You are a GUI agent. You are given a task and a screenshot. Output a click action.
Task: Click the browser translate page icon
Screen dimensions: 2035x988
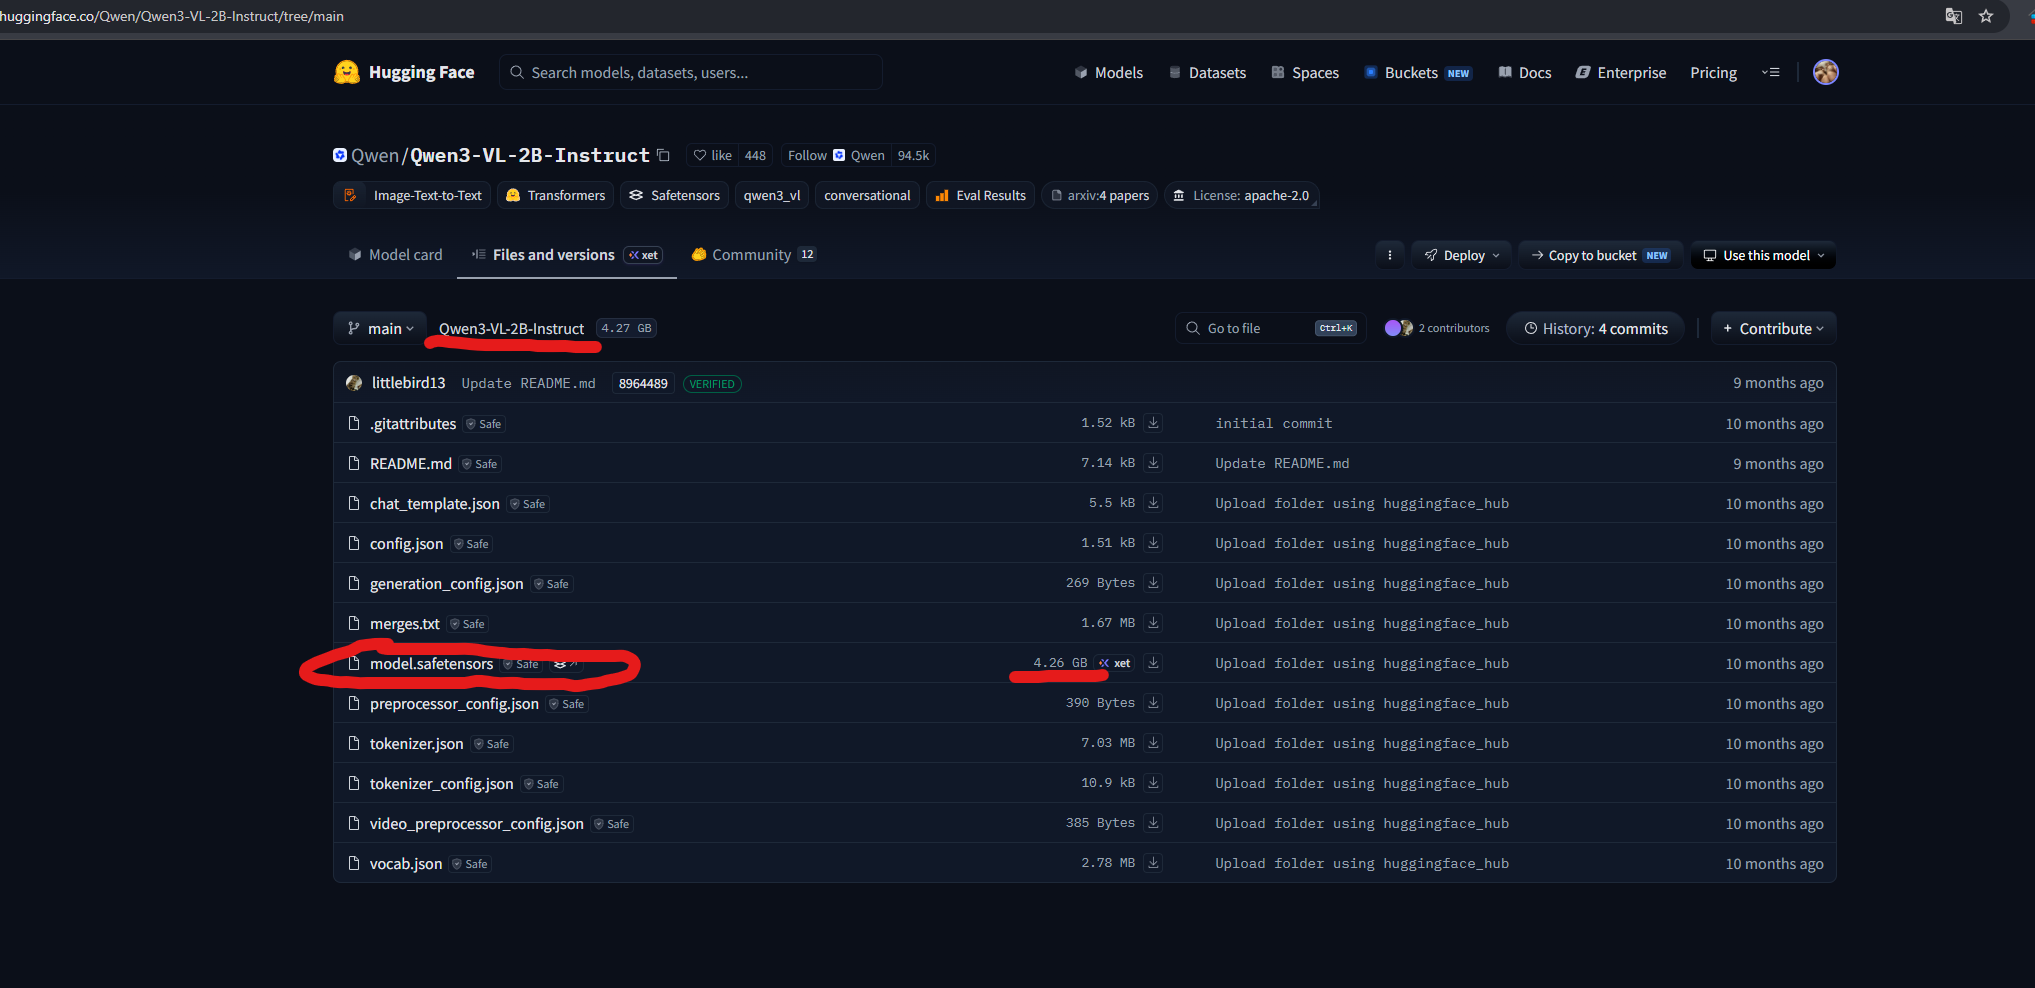point(1953,16)
